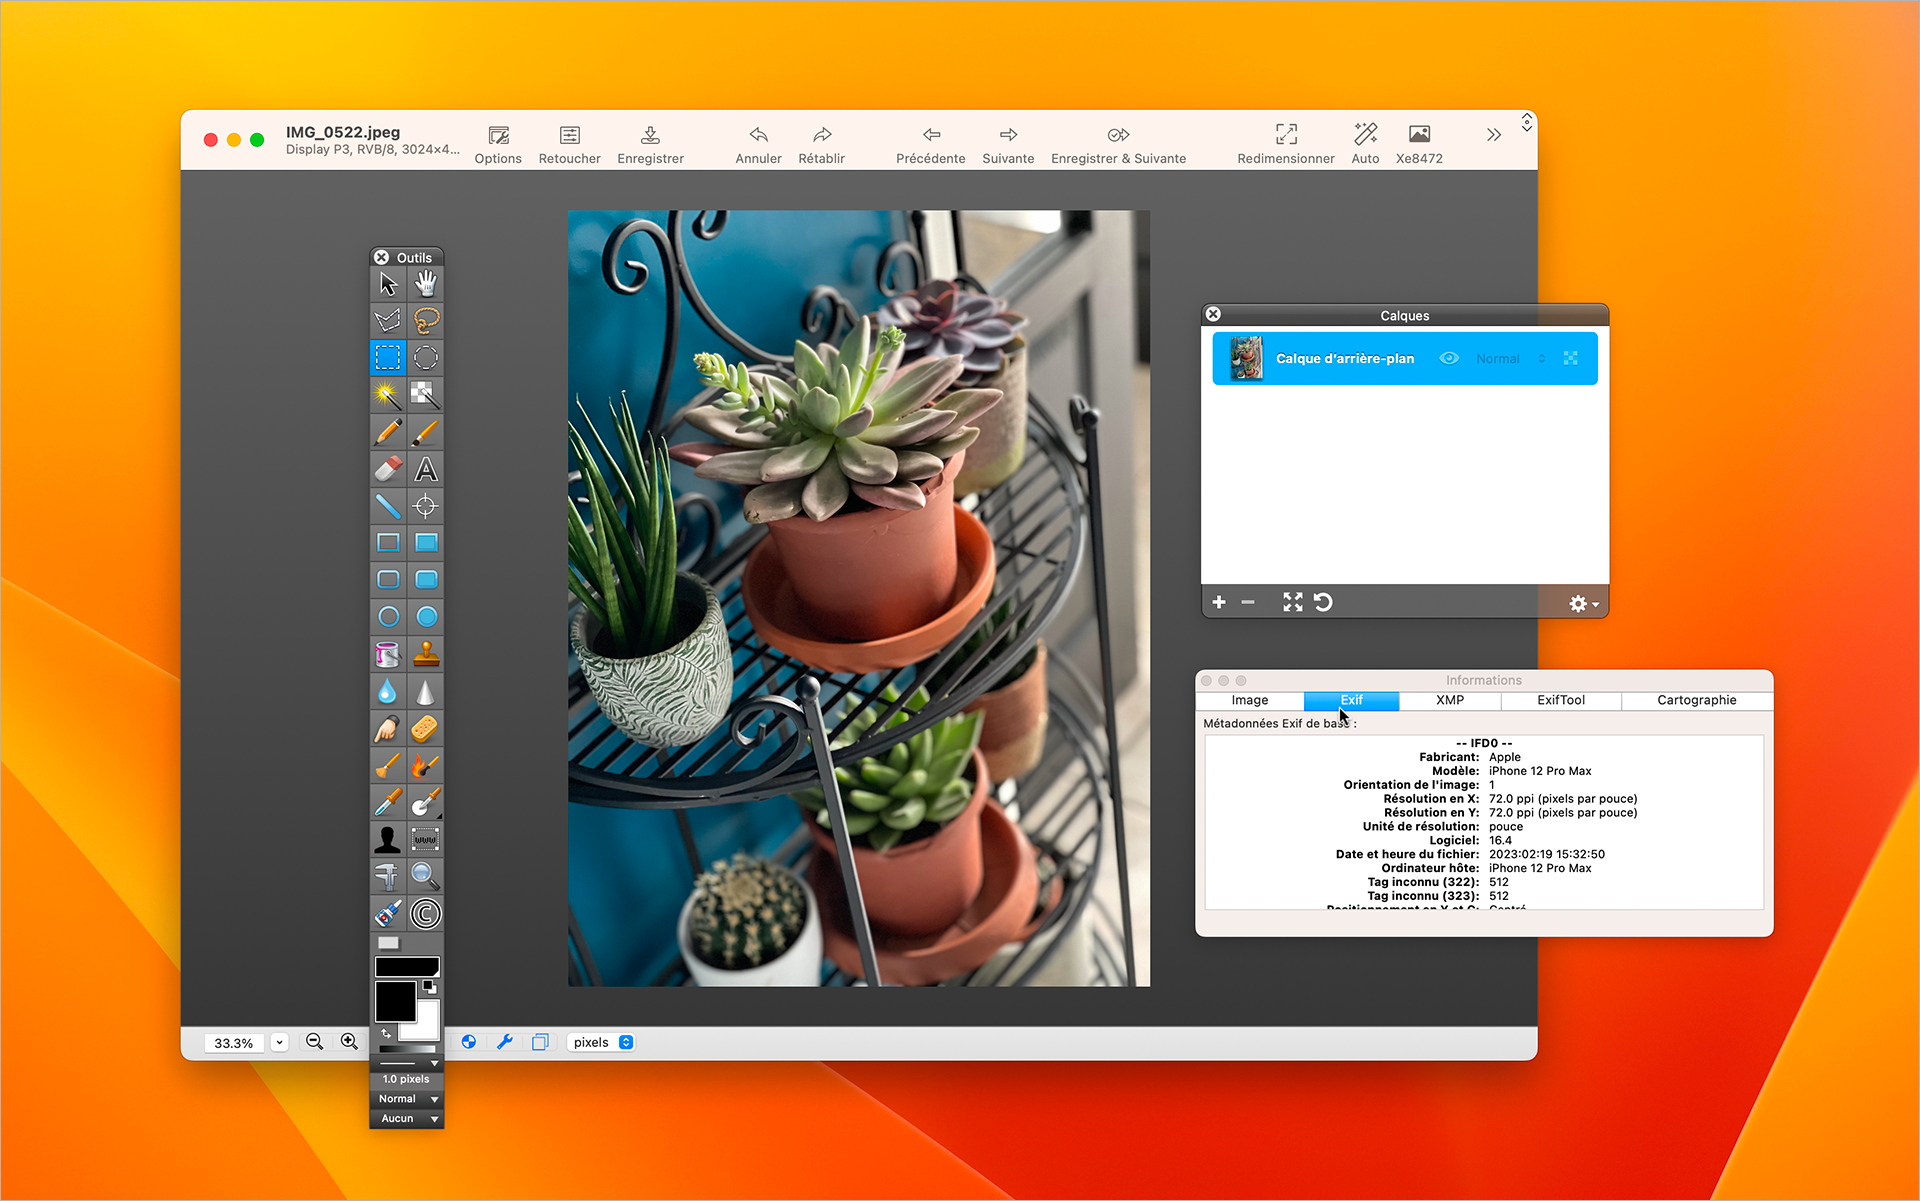Open the Cartographie tab
The image size is (1920, 1201).
pyautogui.click(x=1696, y=700)
